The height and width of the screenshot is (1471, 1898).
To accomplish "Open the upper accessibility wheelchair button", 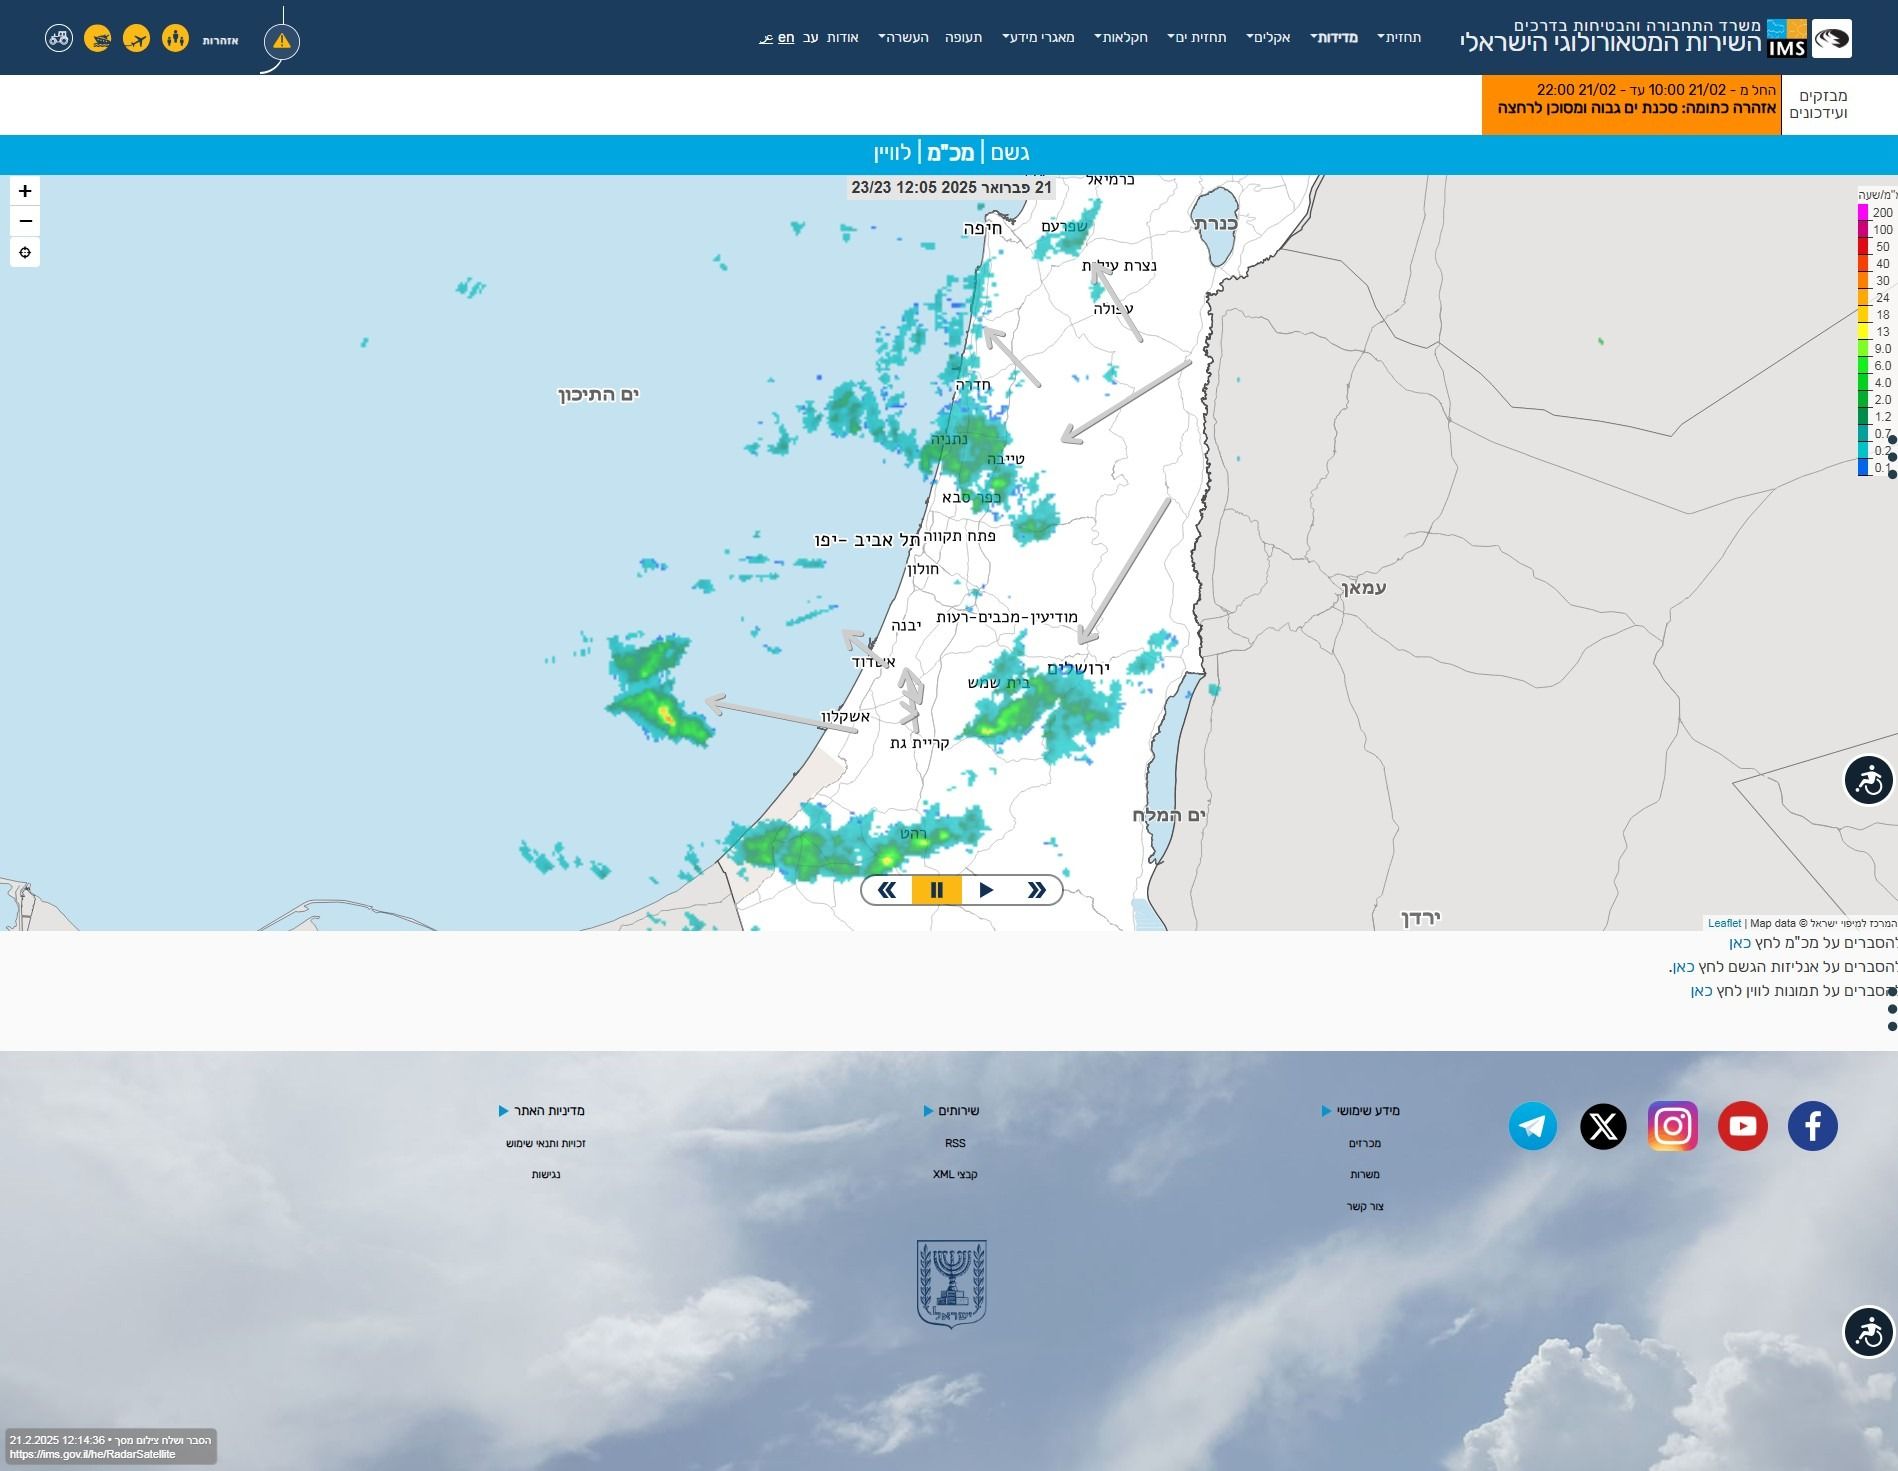I will (x=1868, y=780).
